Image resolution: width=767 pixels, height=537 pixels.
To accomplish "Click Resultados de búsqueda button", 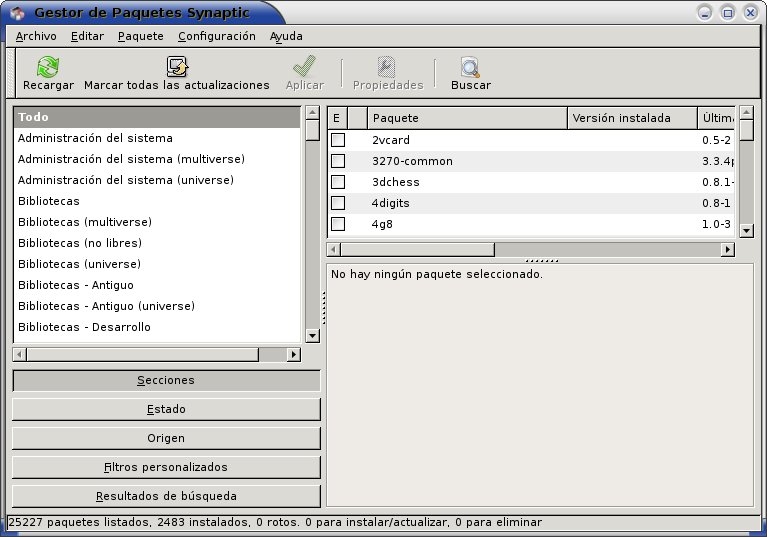I will [x=166, y=496].
